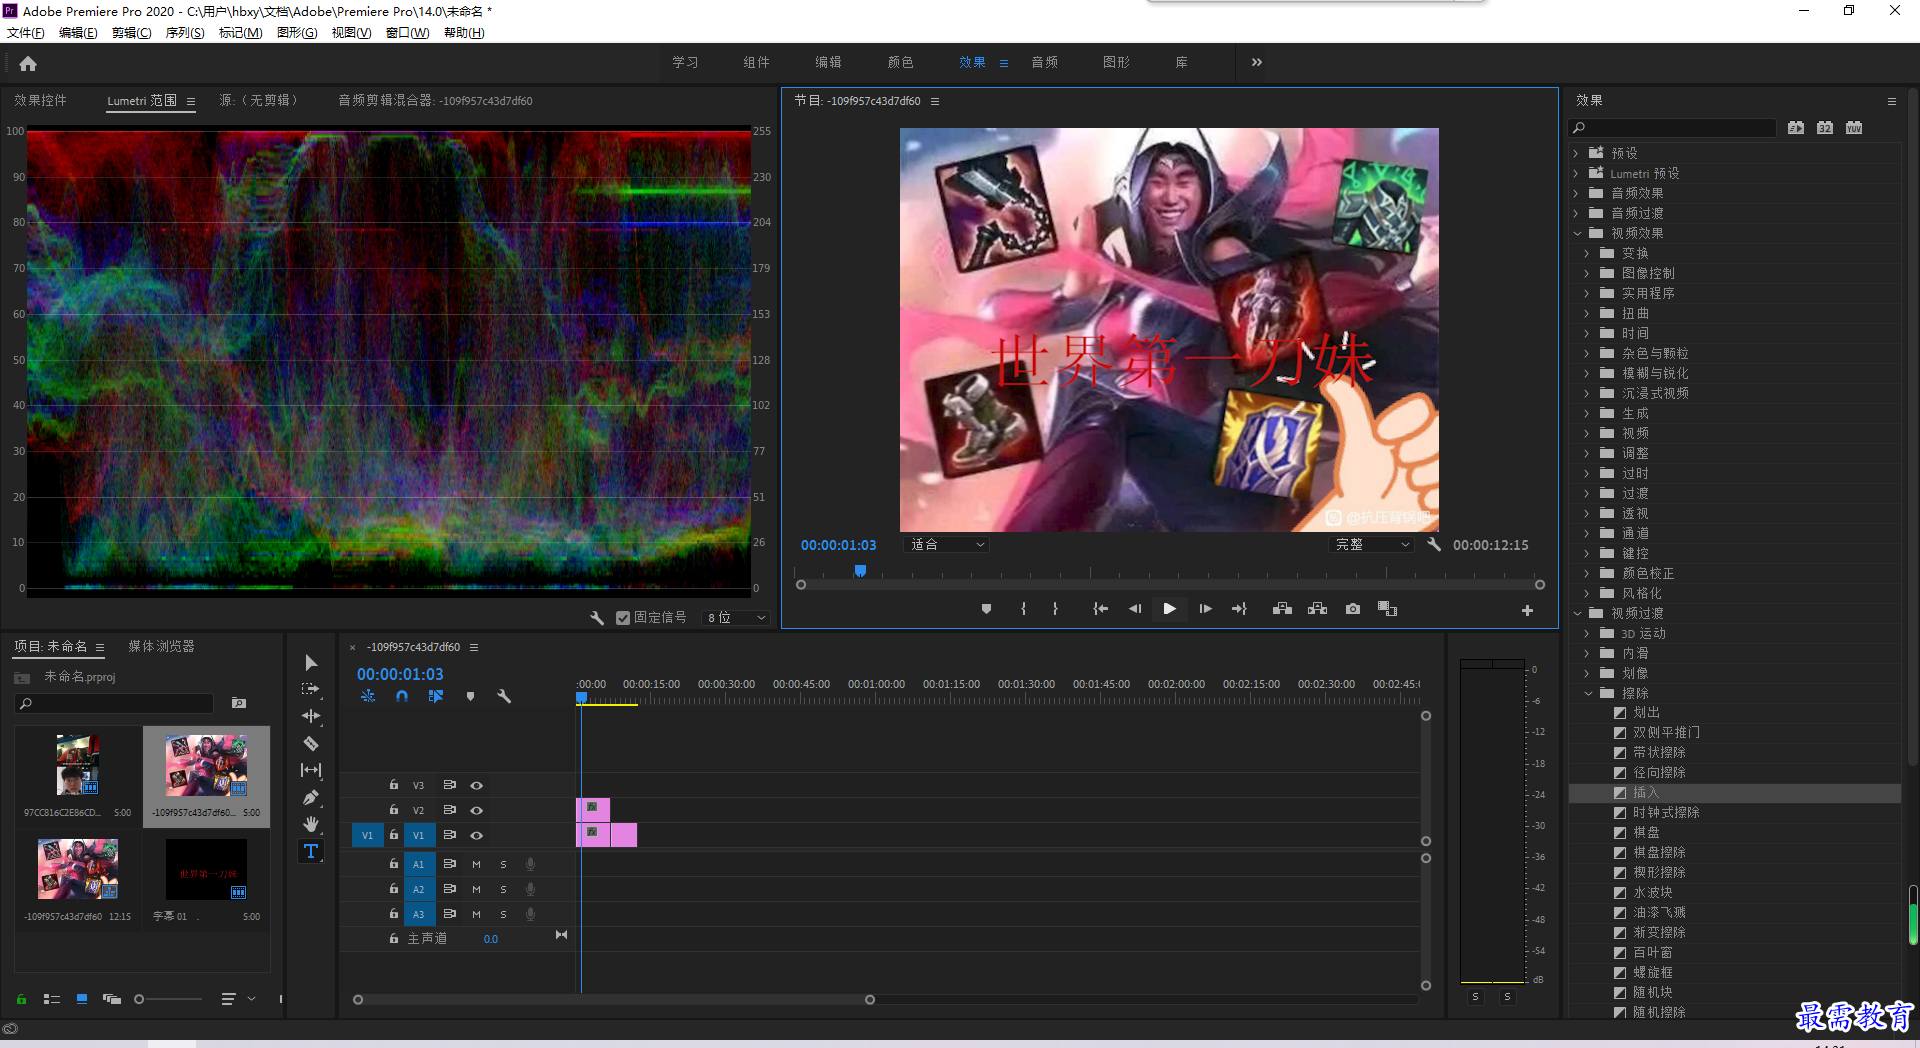This screenshot has height=1048, width=1920.
Task: Select the Ripple Edit tool
Action: click(311, 716)
